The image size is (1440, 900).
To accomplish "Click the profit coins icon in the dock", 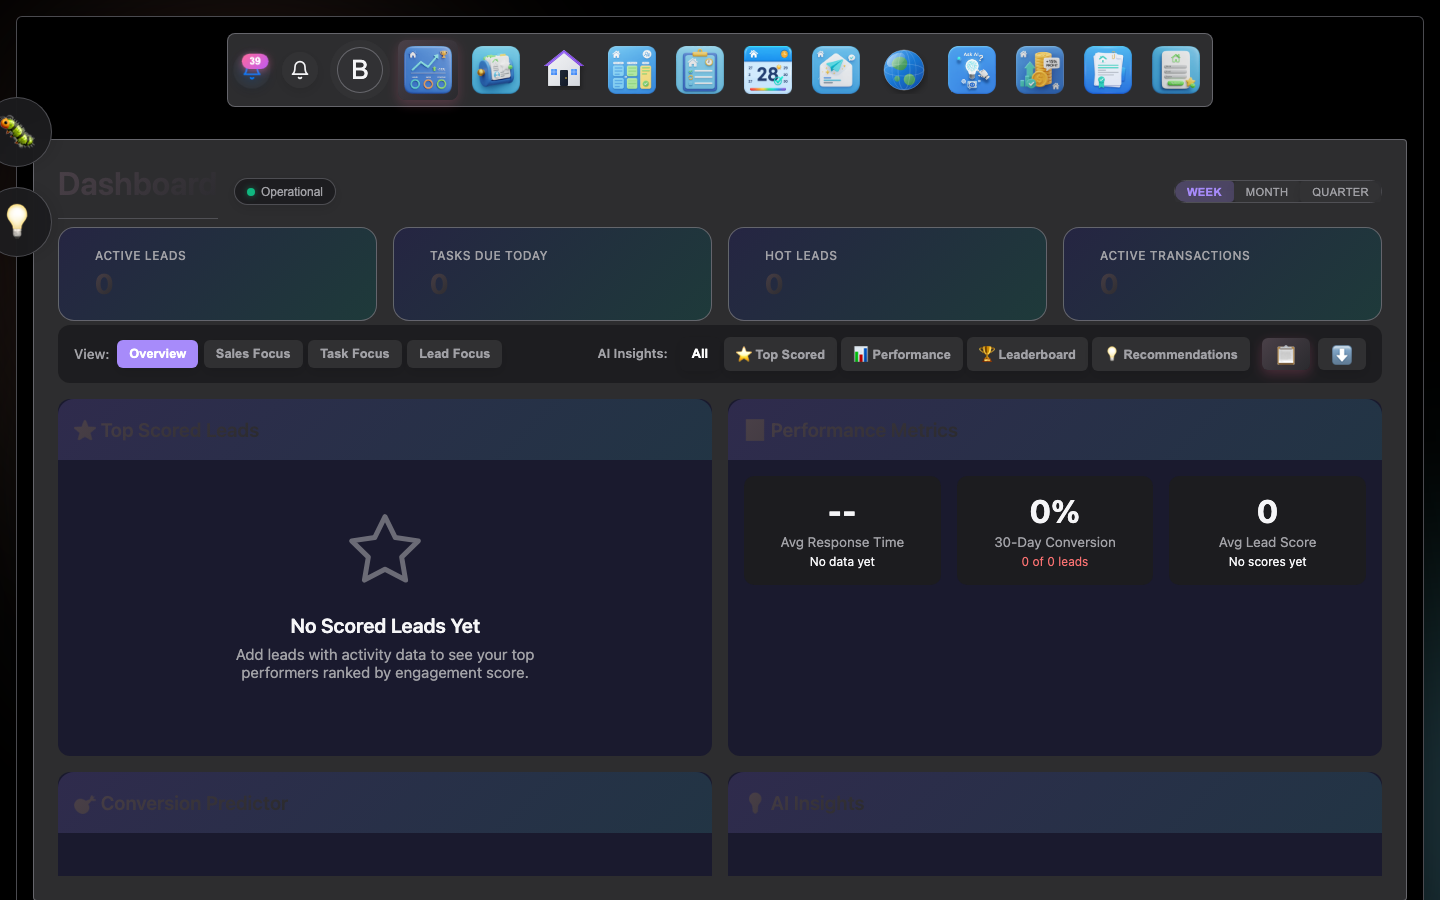I will click(x=1039, y=70).
